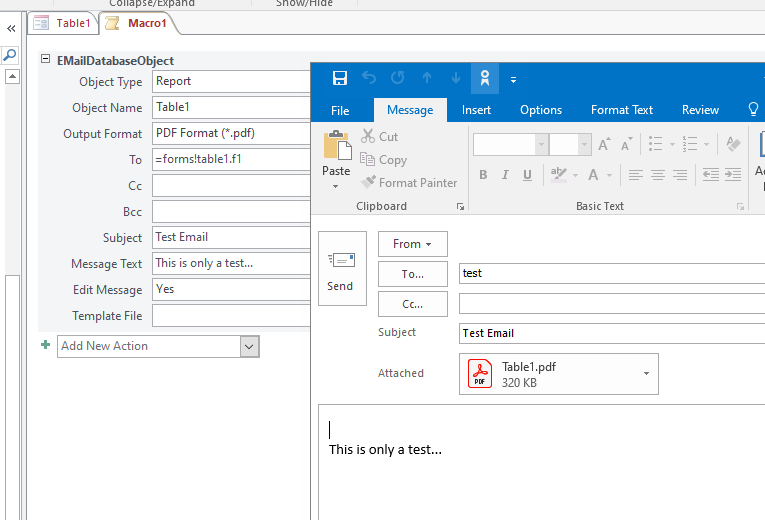765x520 pixels.
Task: Click the Previous Item up arrow
Action: coord(427,78)
